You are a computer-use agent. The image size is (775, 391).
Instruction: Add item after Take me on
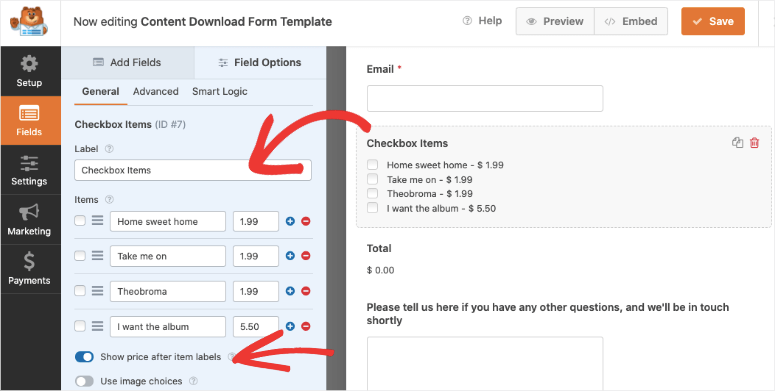(290, 256)
